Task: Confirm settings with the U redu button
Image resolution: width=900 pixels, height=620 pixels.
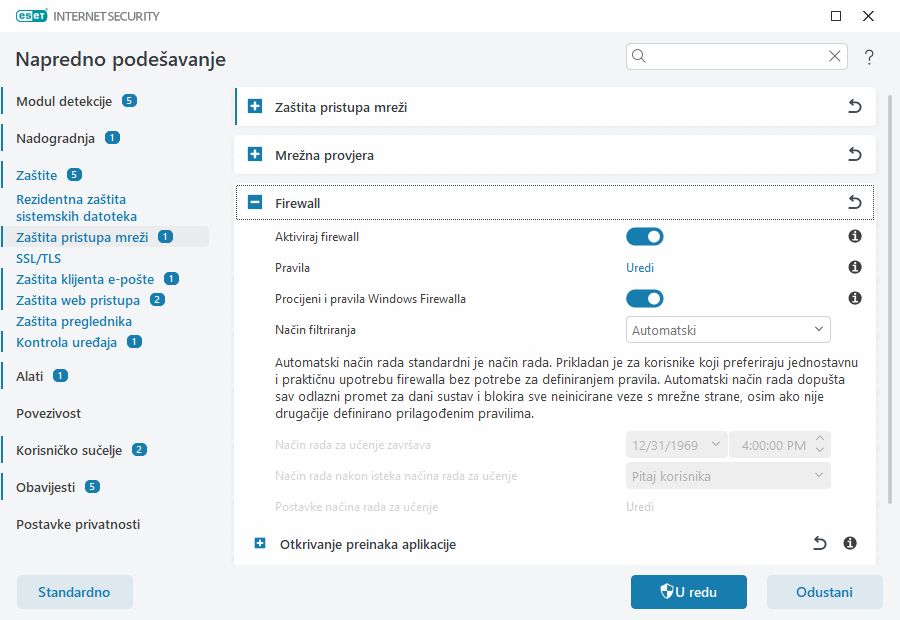Action: [x=688, y=591]
